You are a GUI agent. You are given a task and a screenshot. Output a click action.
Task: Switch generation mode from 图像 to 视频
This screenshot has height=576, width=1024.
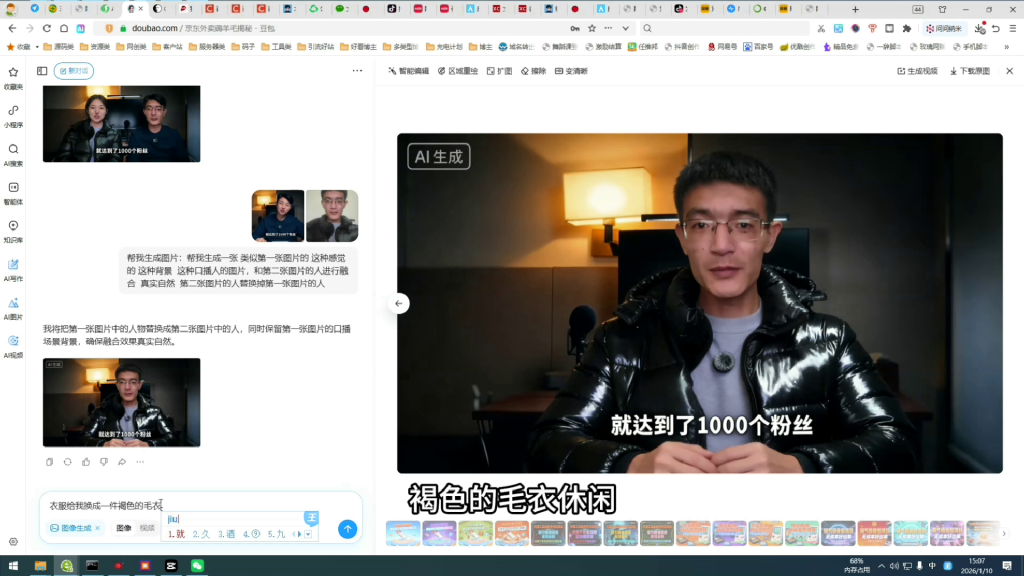[146, 529]
